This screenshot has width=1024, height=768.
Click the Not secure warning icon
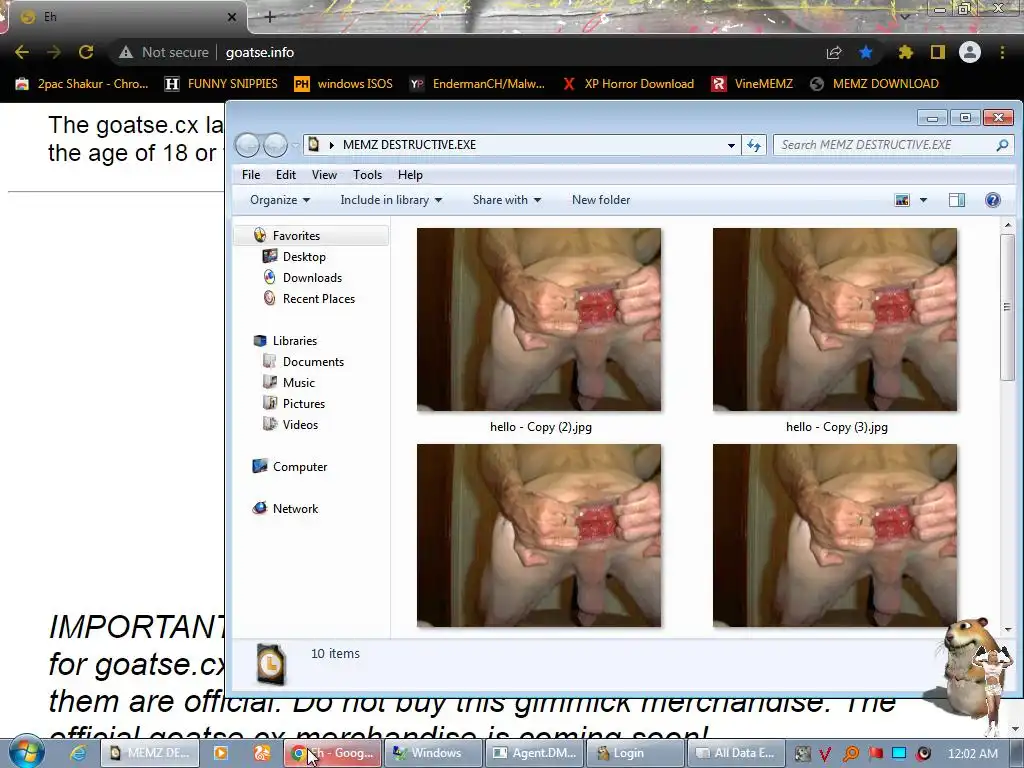(126, 52)
